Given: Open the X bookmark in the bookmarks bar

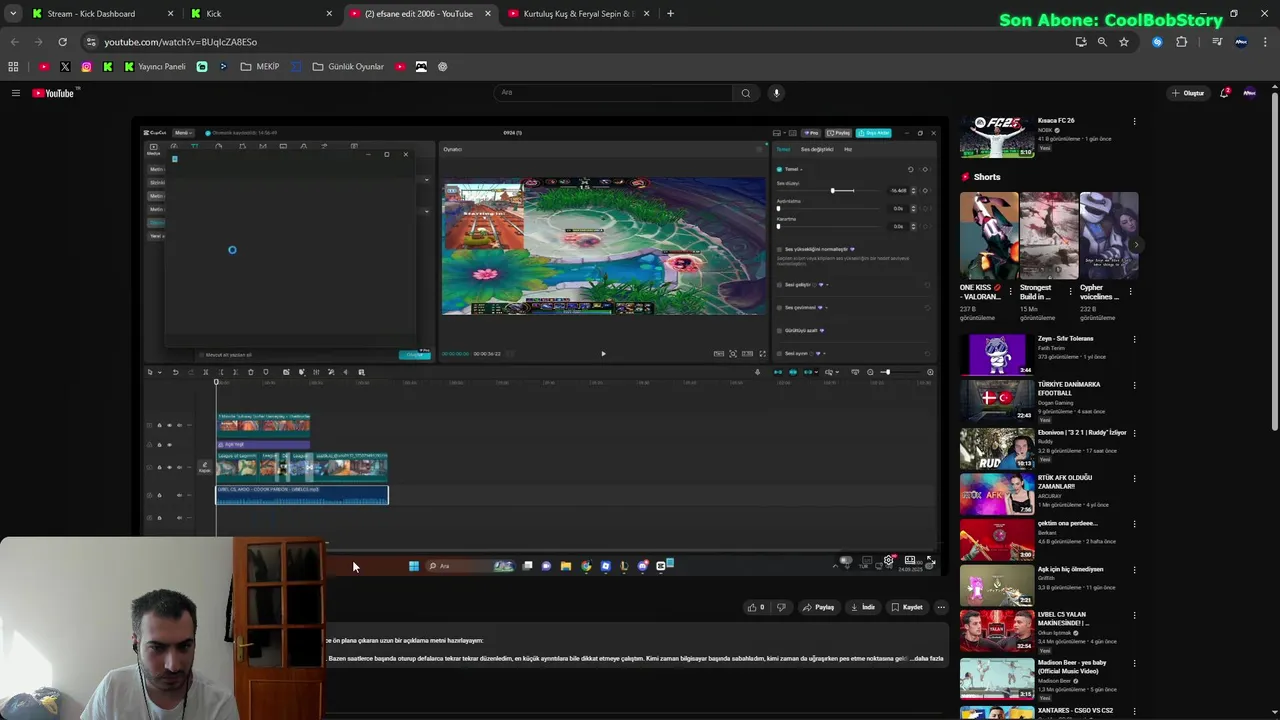Looking at the screenshot, I should [65, 67].
